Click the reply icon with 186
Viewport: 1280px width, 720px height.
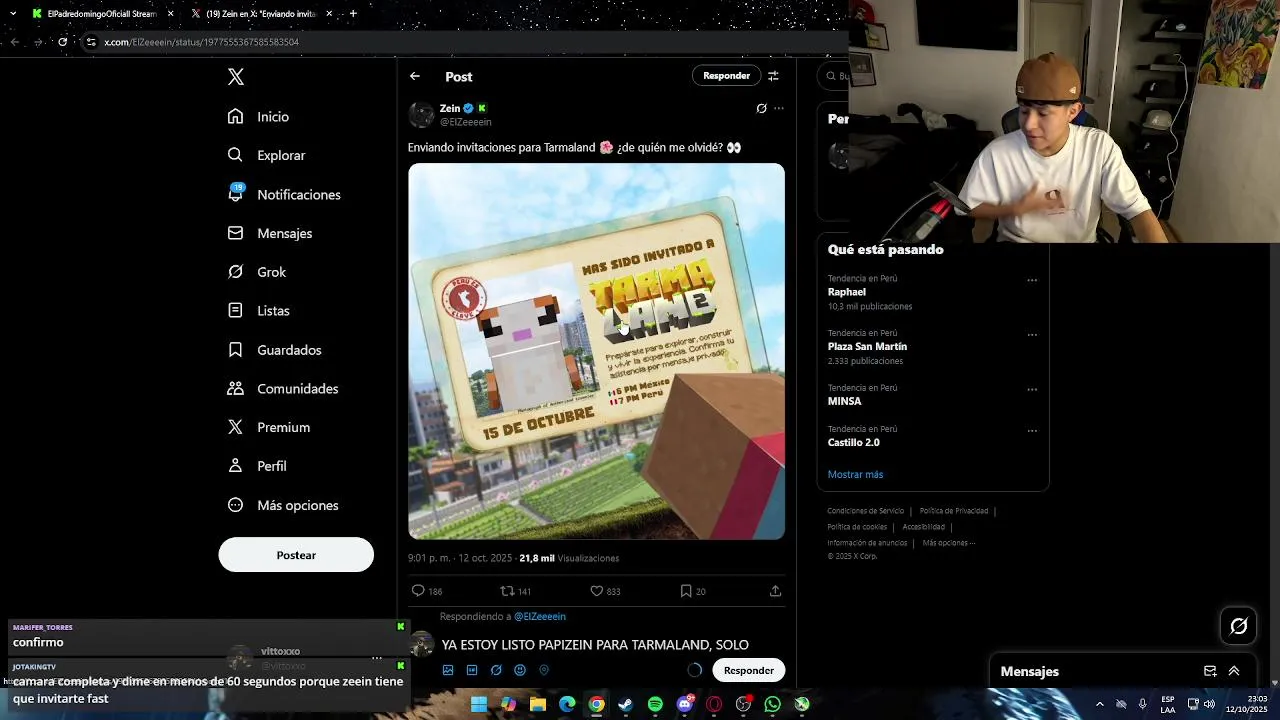[x=419, y=591]
